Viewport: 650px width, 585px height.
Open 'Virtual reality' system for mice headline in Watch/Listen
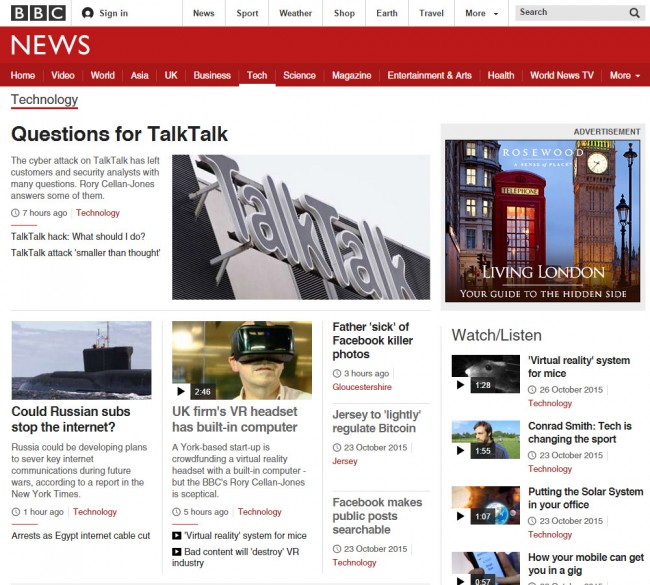point(579,367)
